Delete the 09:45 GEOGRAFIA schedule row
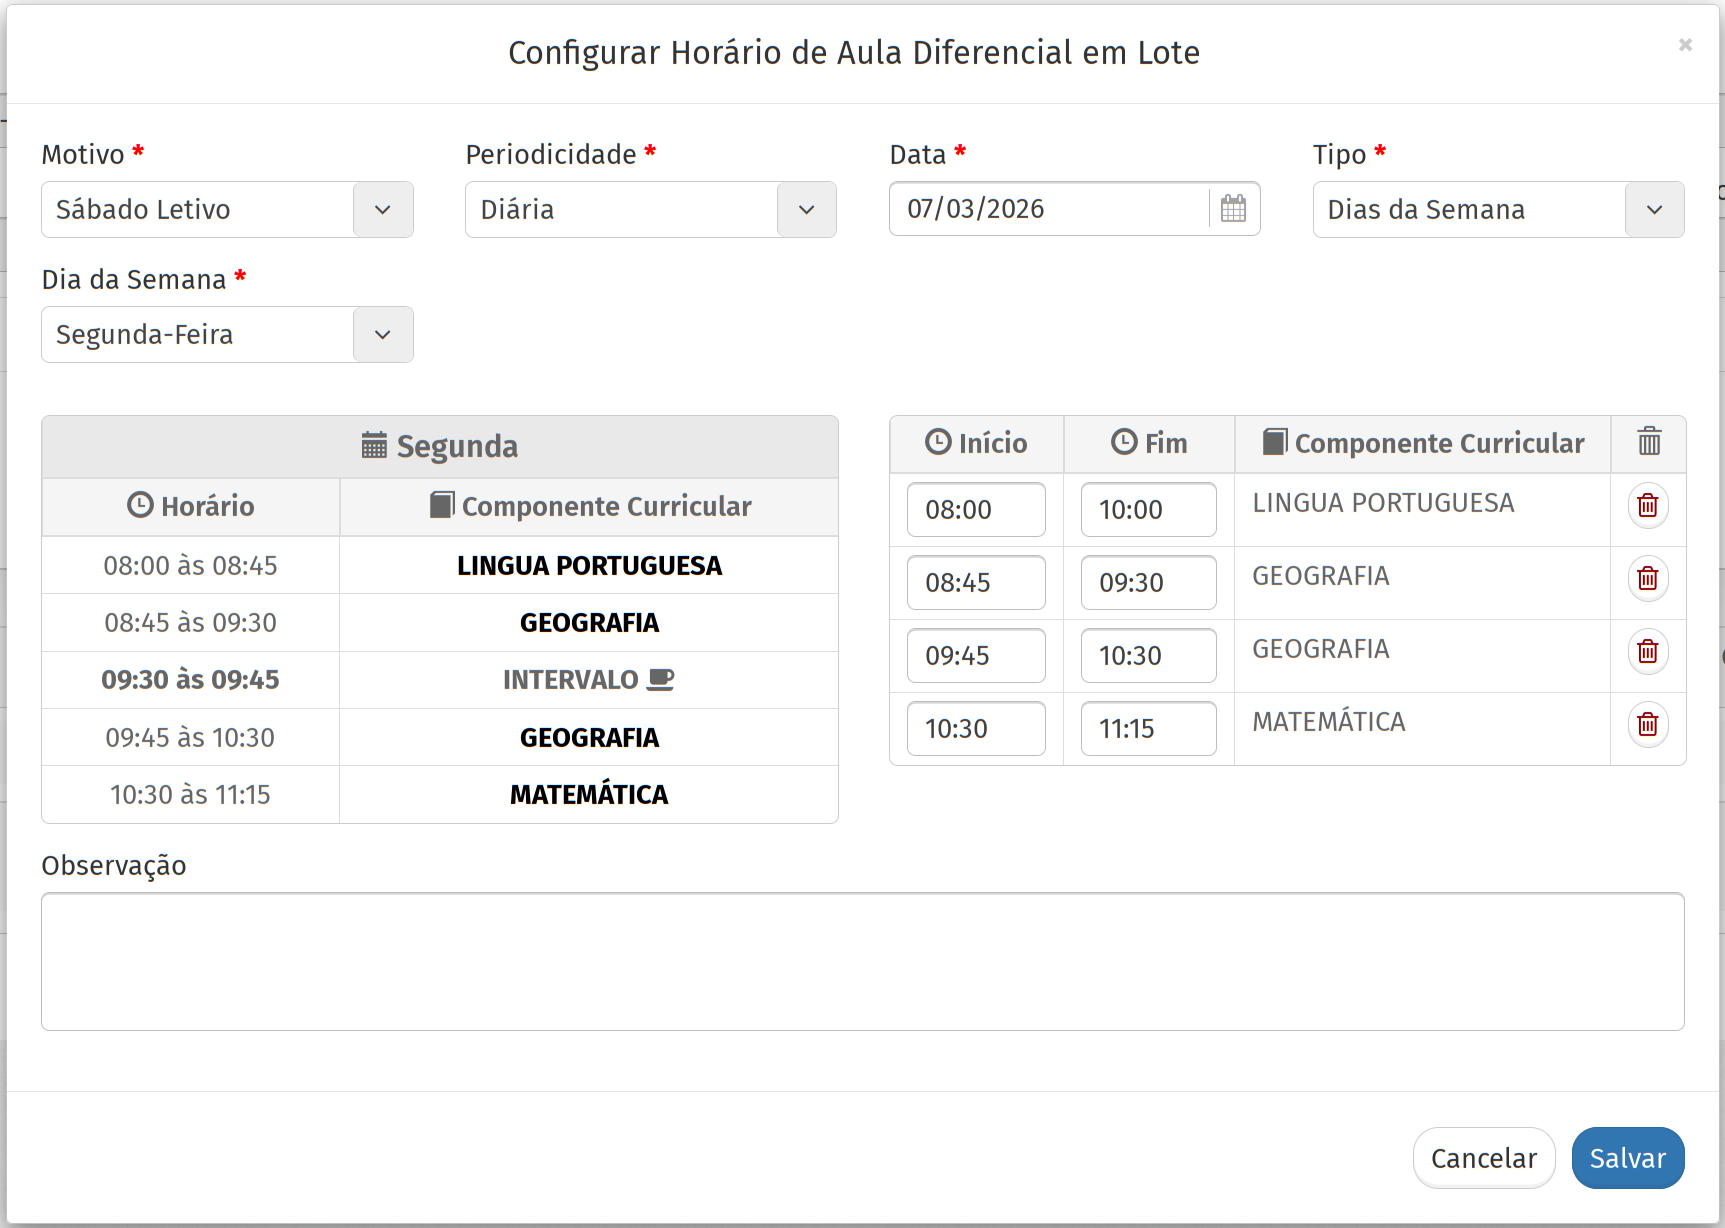The image size is (1725, 1228). pos(1647,652)
